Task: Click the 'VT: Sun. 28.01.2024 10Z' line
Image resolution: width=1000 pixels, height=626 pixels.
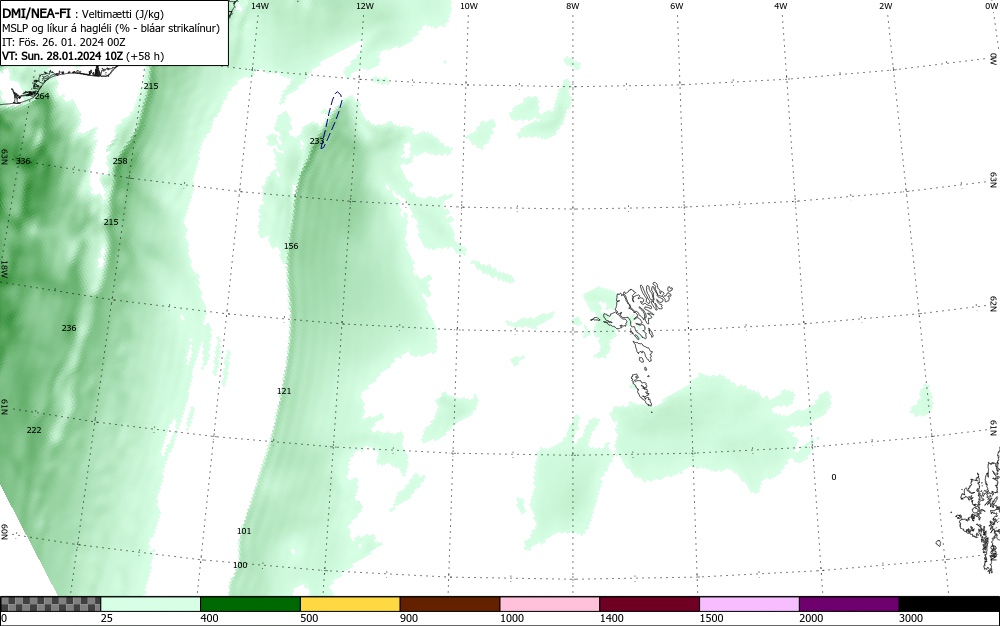Action: (62, 56)
